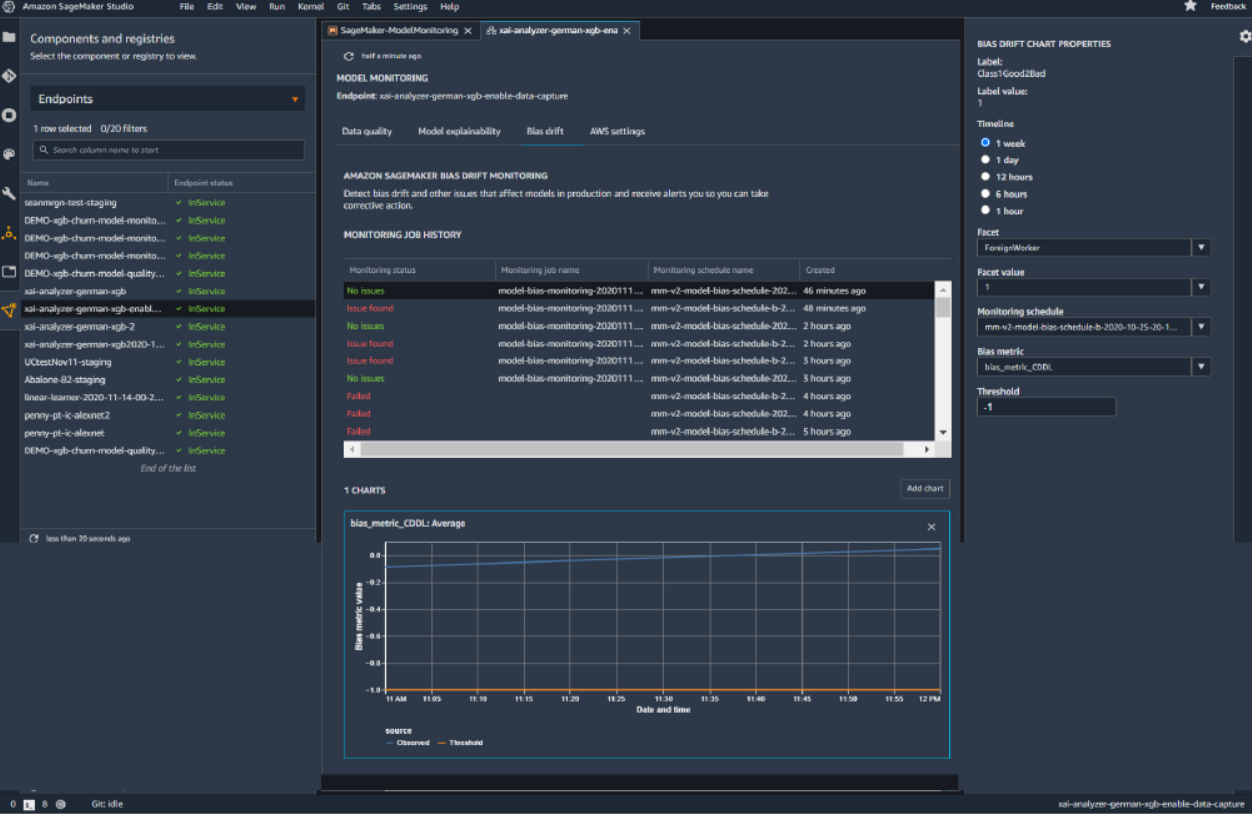Click the refresh icon above Model Monitoring
The image size is (1252, 814).
coord(349,56)
